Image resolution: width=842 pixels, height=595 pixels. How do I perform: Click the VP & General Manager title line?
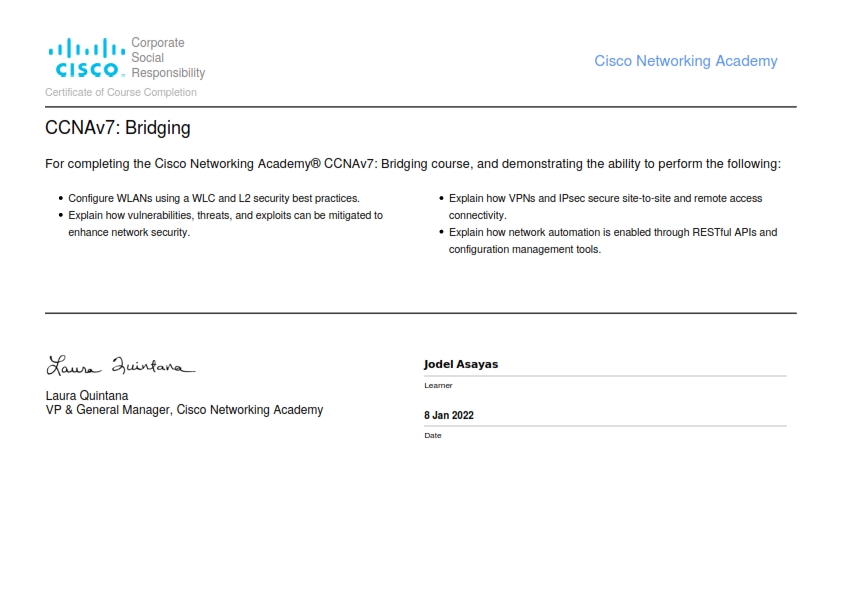[184, 410]
